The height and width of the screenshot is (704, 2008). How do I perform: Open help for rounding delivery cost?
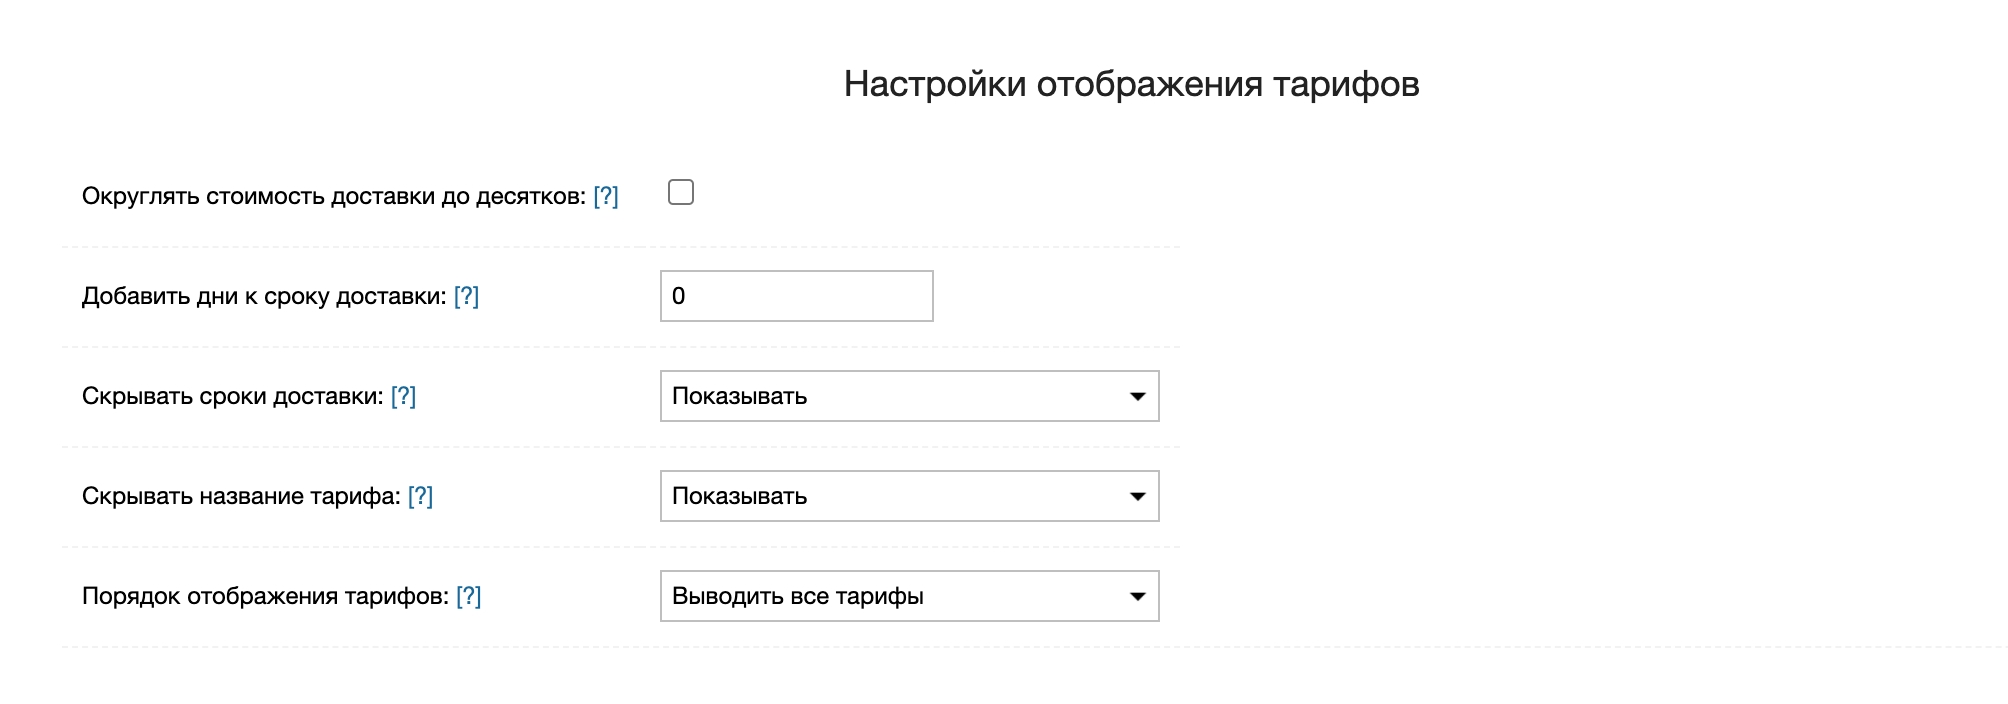(605, 196)
